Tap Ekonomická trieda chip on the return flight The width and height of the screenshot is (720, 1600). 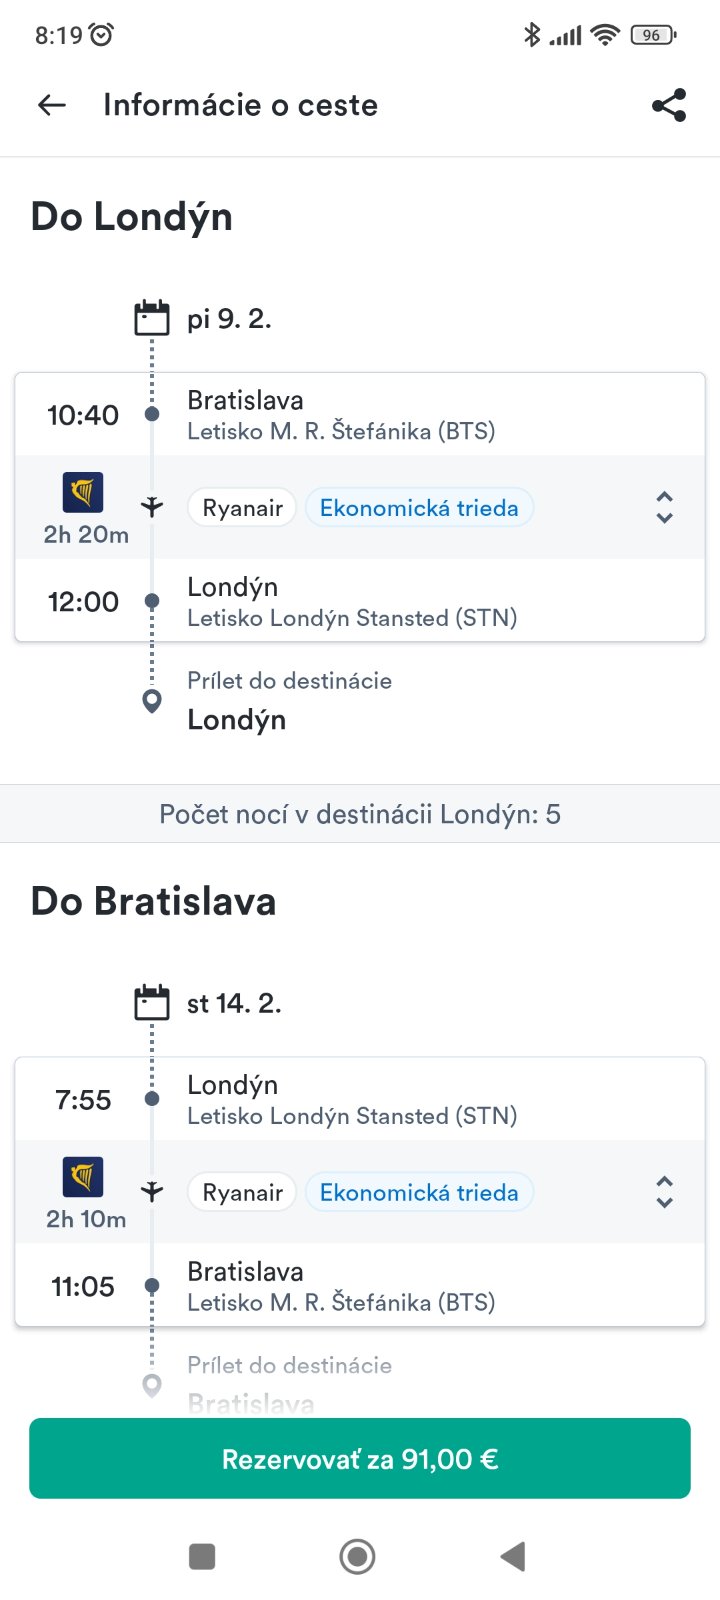tap(419, 1192)
